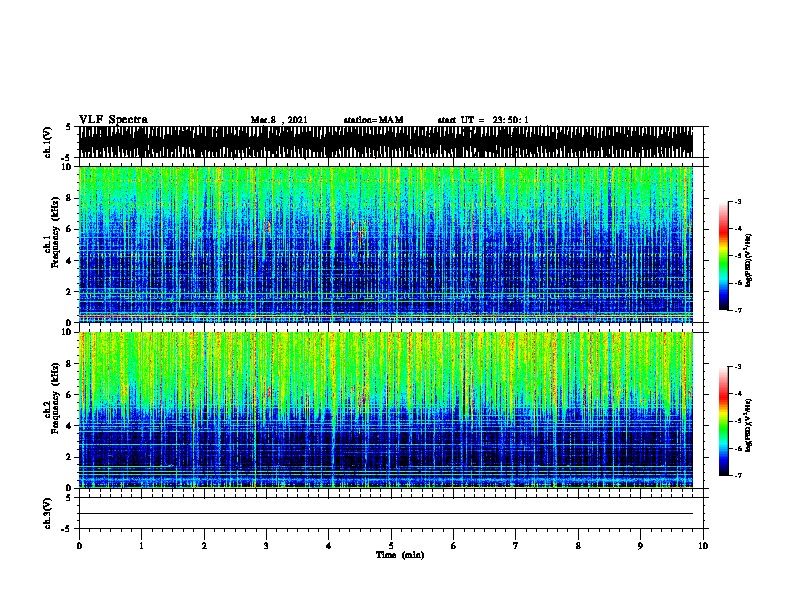Click the "10" tick label at the top of ch.2 frequency axis

[x=67, y=332]
